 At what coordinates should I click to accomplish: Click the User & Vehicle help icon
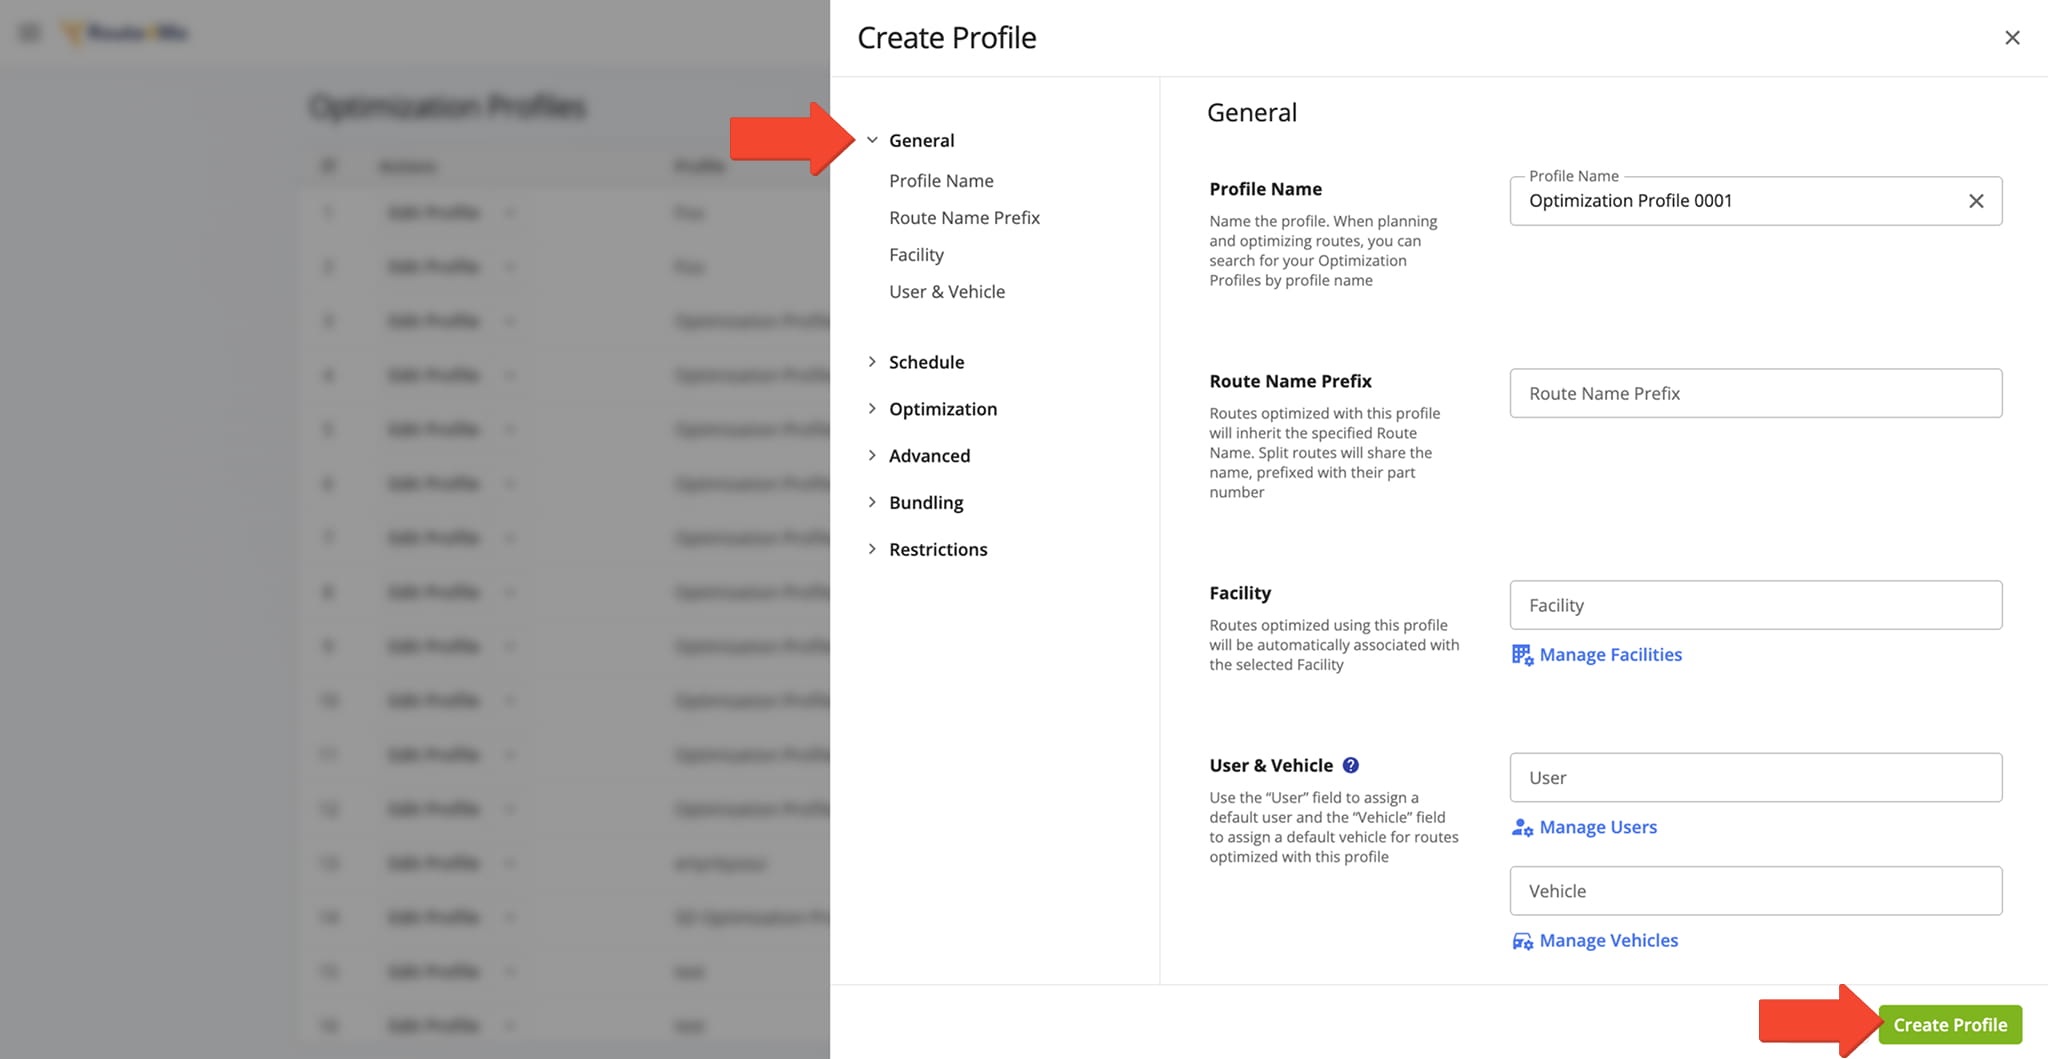pyautogui.click(x=1350, y=765)
